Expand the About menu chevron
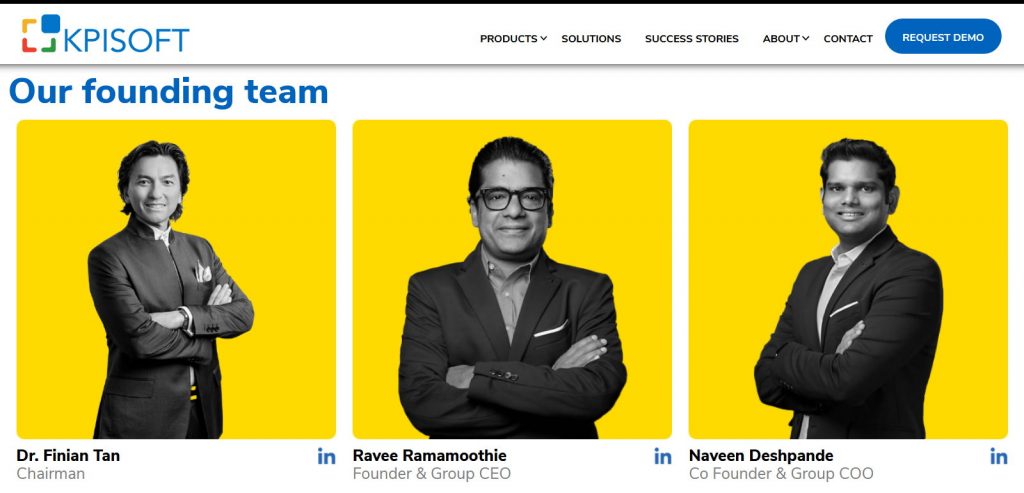Image resolution: width=1024 pixels, height=493 pixels. pos(806,39)
